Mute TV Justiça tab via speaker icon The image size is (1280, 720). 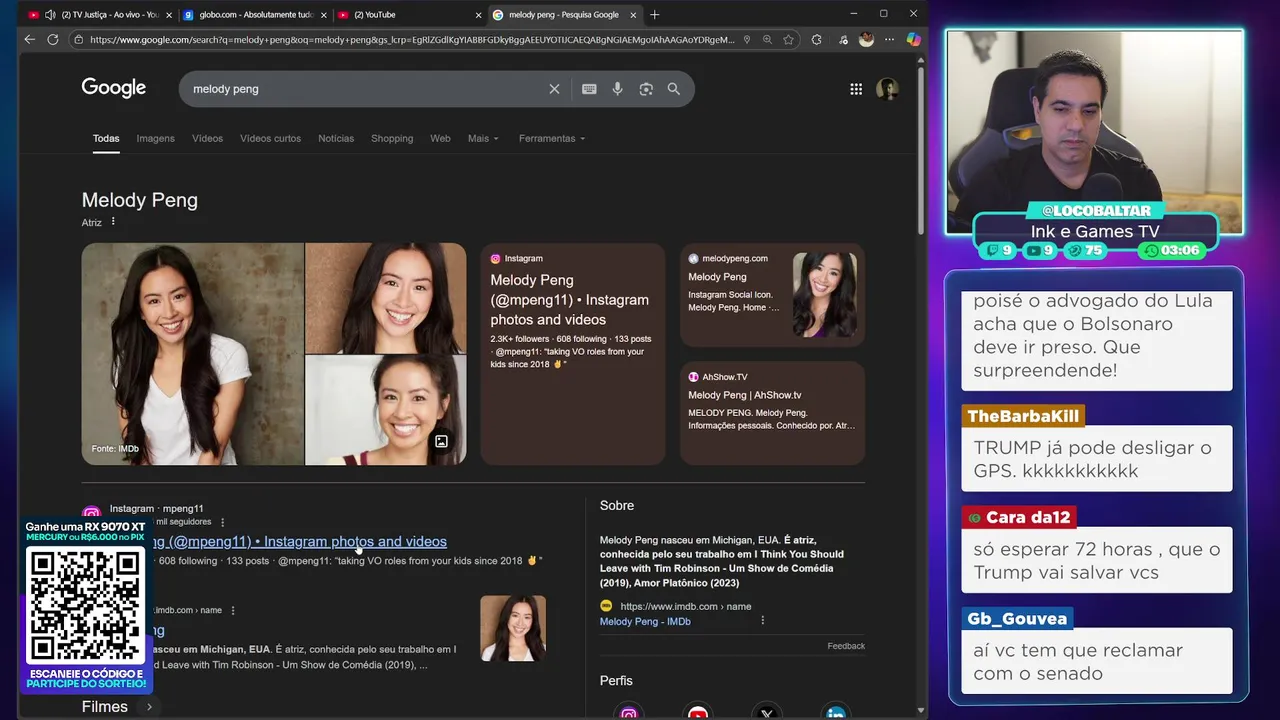click(50, 15)
